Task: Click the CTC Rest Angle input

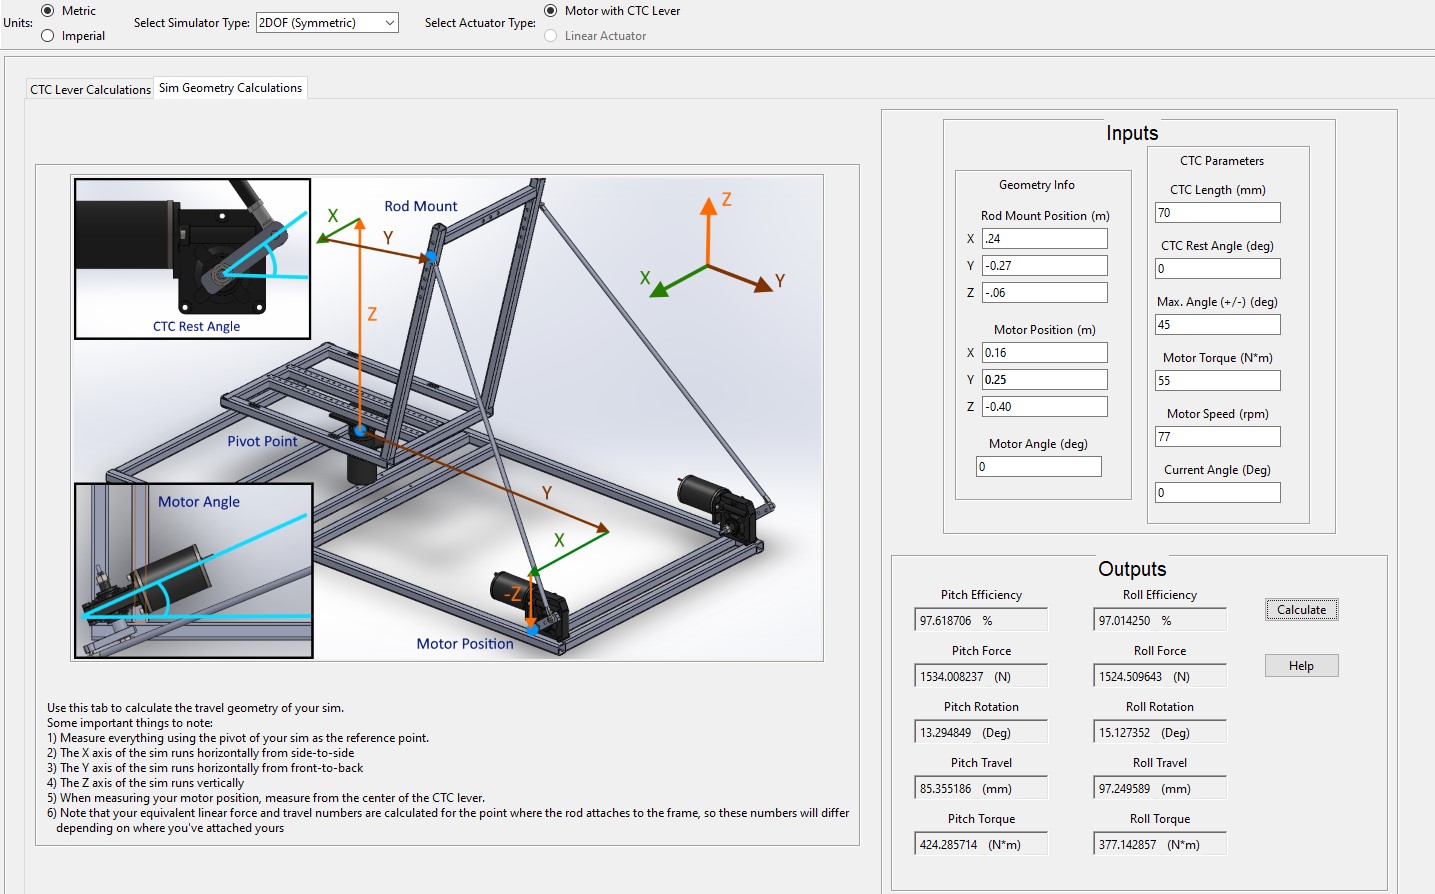Action: (x=1217, y=269)
